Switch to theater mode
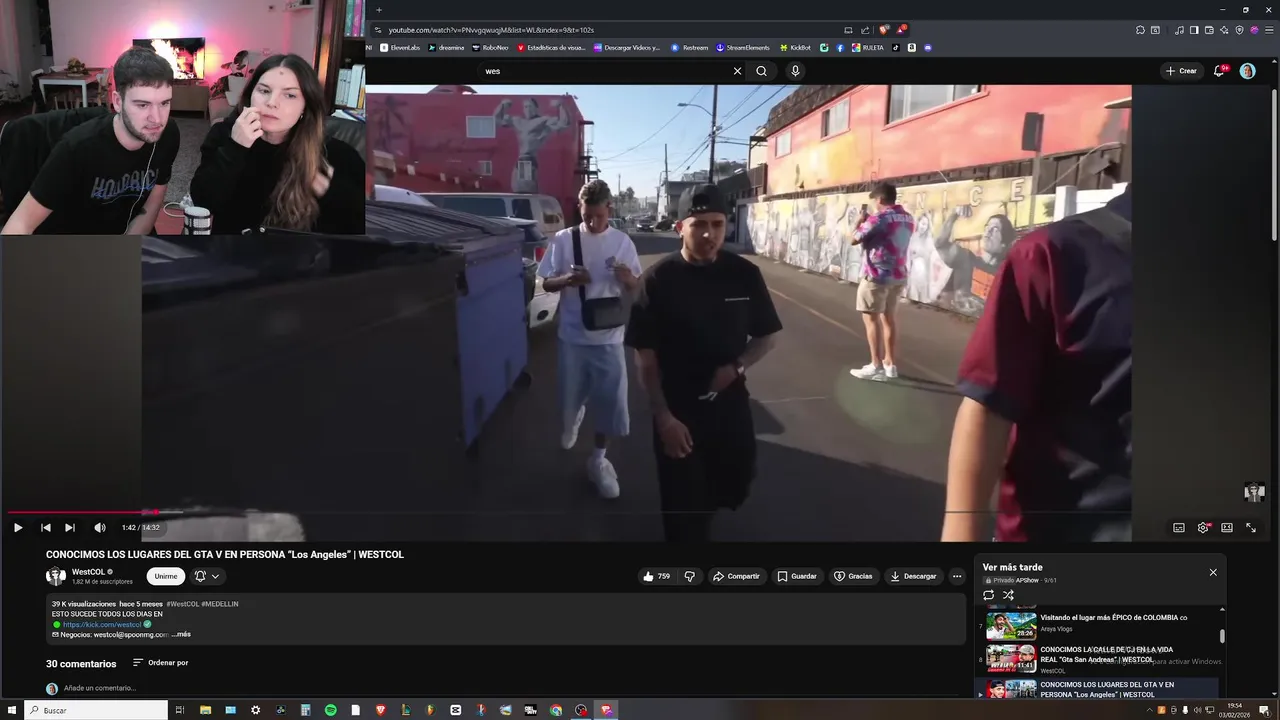The height and width of the screenshot is (720, 1280). (1227, 528)
